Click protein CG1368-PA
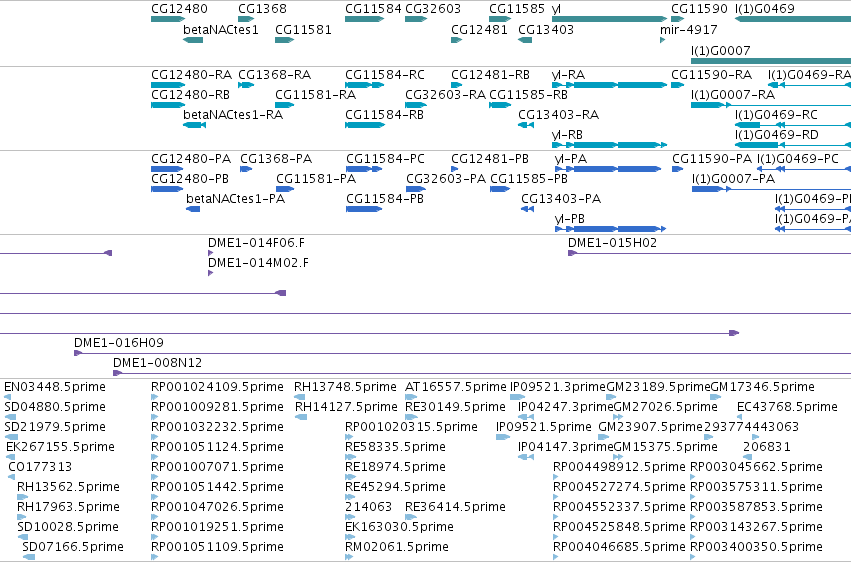Screen dimensions: 851x562 click(x=246, y=169)
